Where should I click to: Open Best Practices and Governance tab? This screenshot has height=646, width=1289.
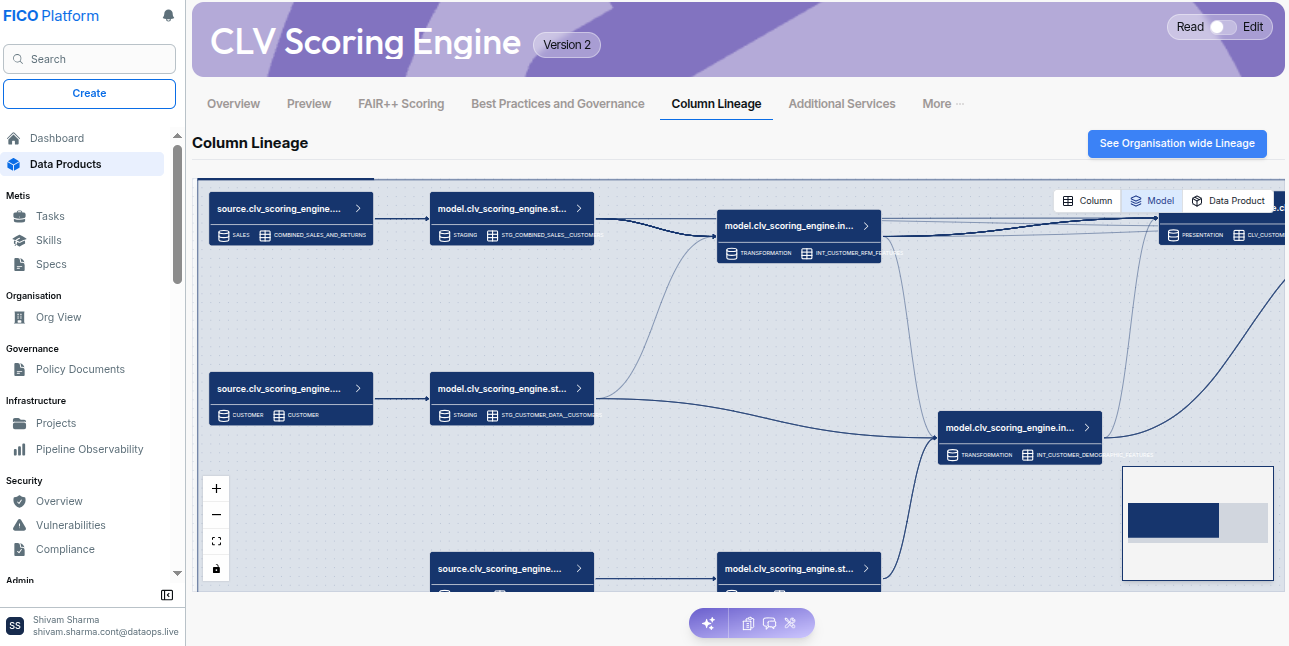(558, 104)
